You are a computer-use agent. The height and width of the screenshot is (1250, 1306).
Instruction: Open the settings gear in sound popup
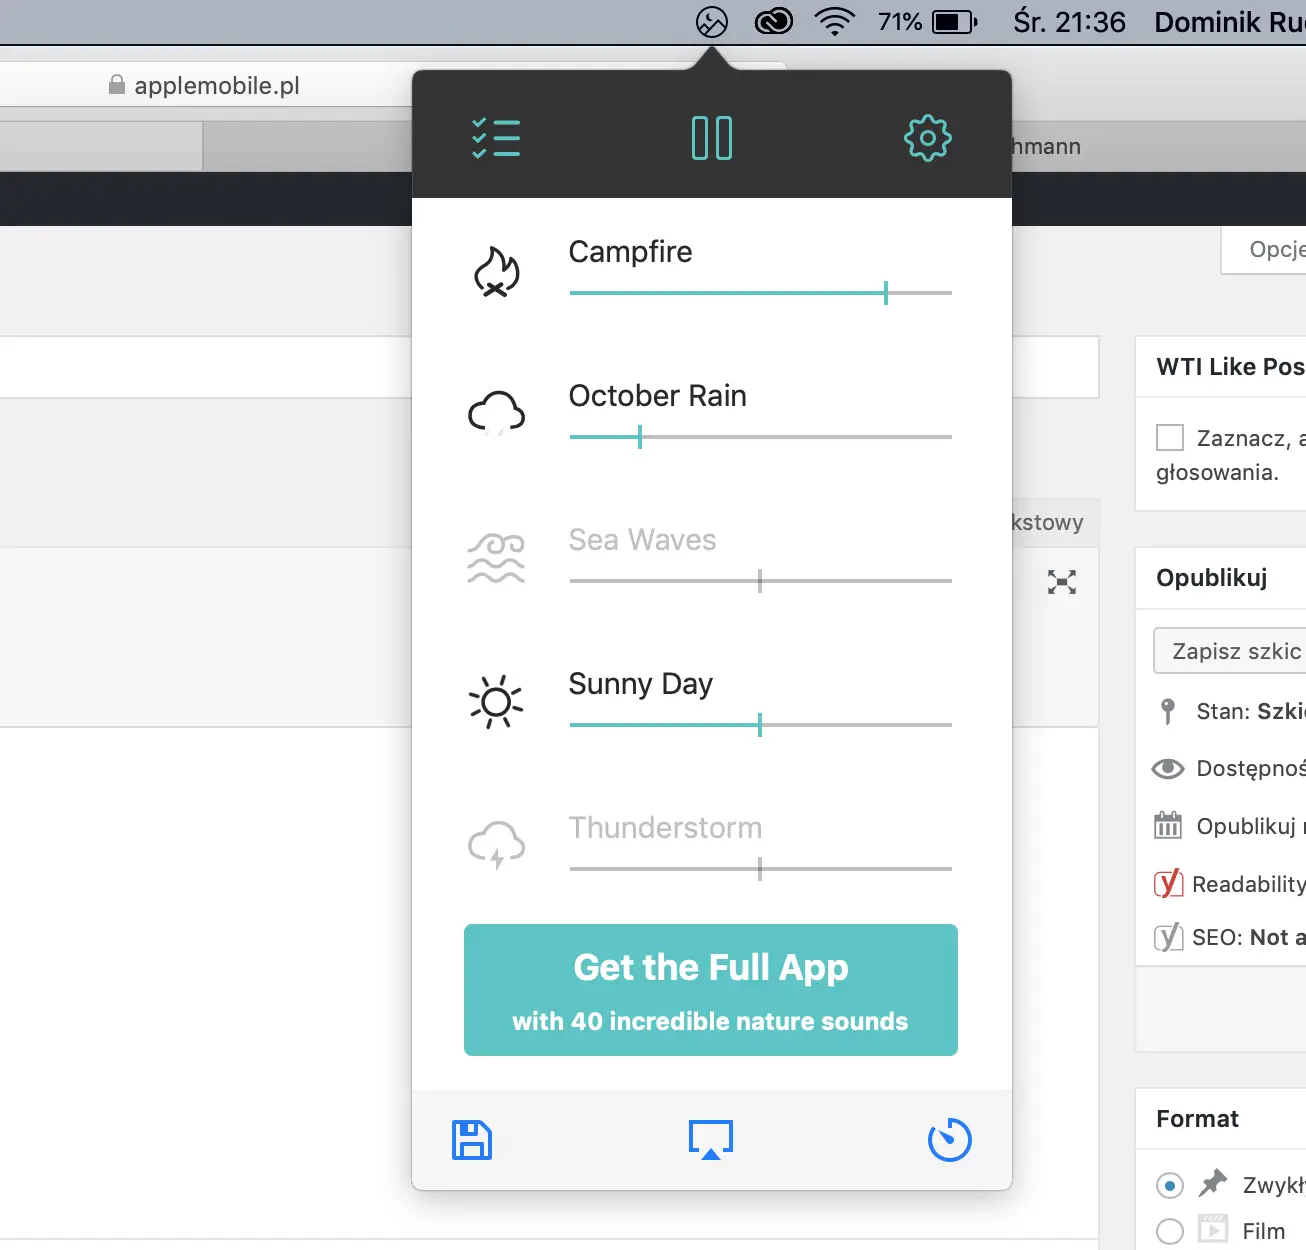pyautogui.click(x=927, y=138)
